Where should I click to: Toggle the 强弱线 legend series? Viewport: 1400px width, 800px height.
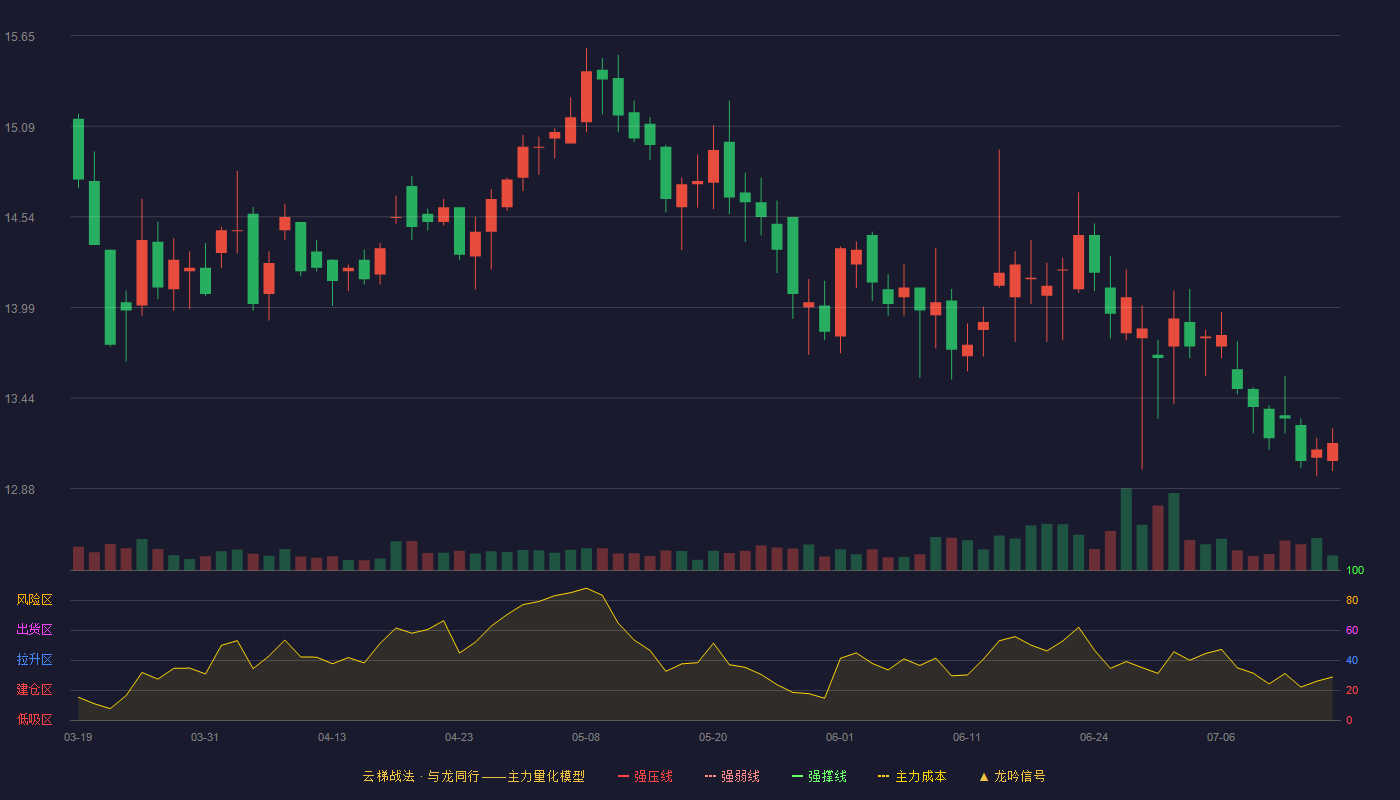[732, 776]
